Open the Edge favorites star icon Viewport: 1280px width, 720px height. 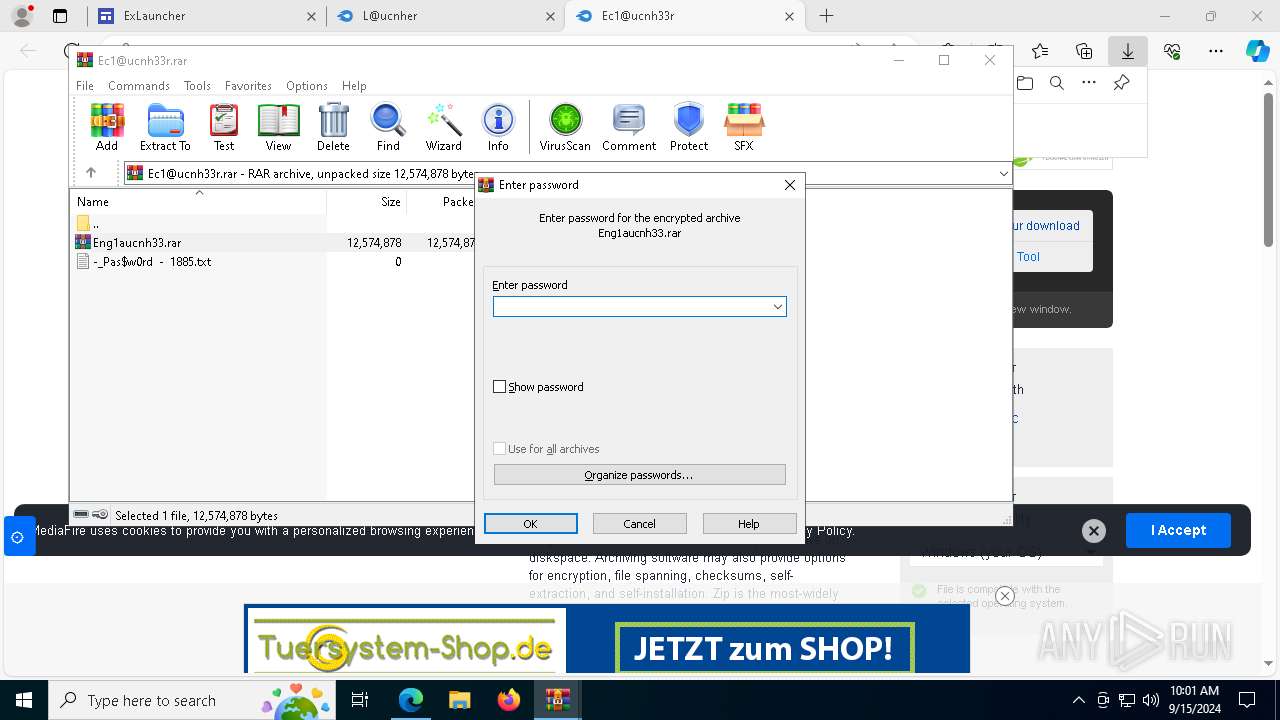(x=1040, y=51)
